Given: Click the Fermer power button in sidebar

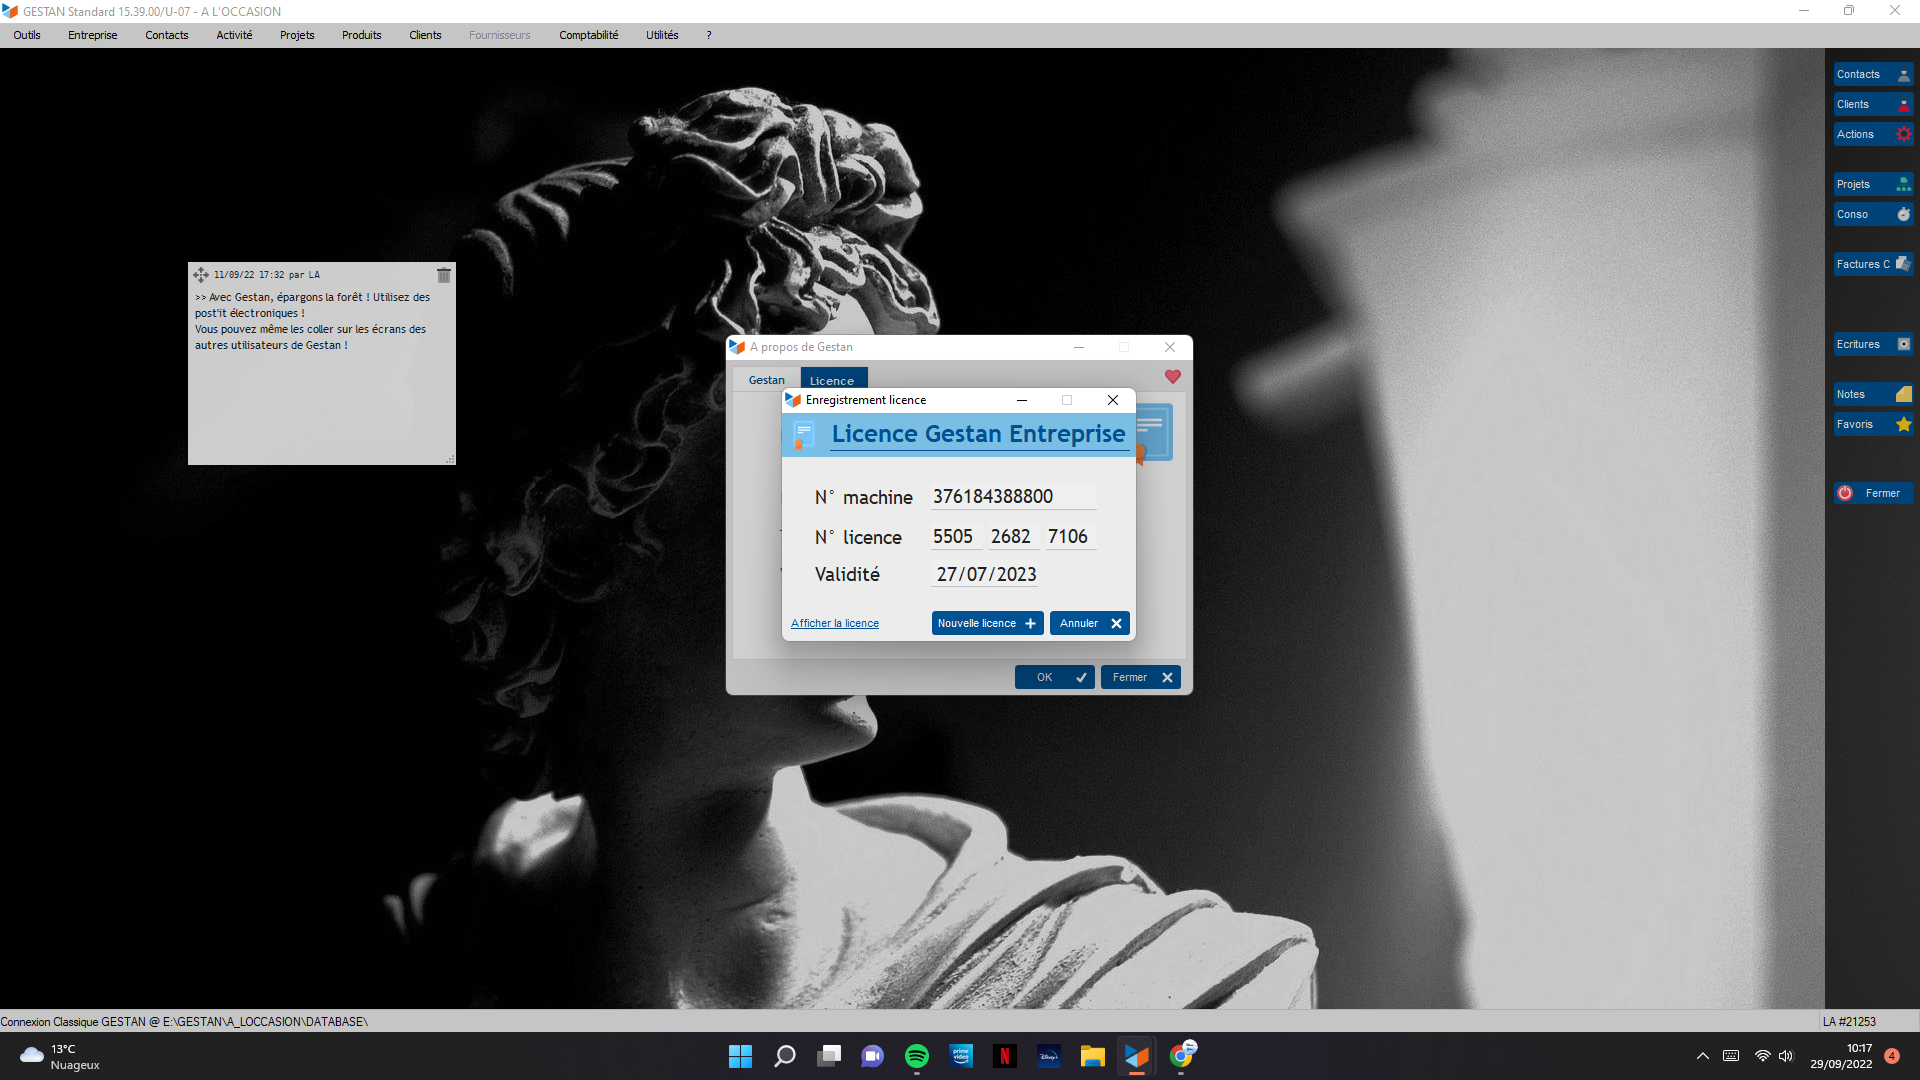Looking at the screenshot, I should [x=1873, y=493].
